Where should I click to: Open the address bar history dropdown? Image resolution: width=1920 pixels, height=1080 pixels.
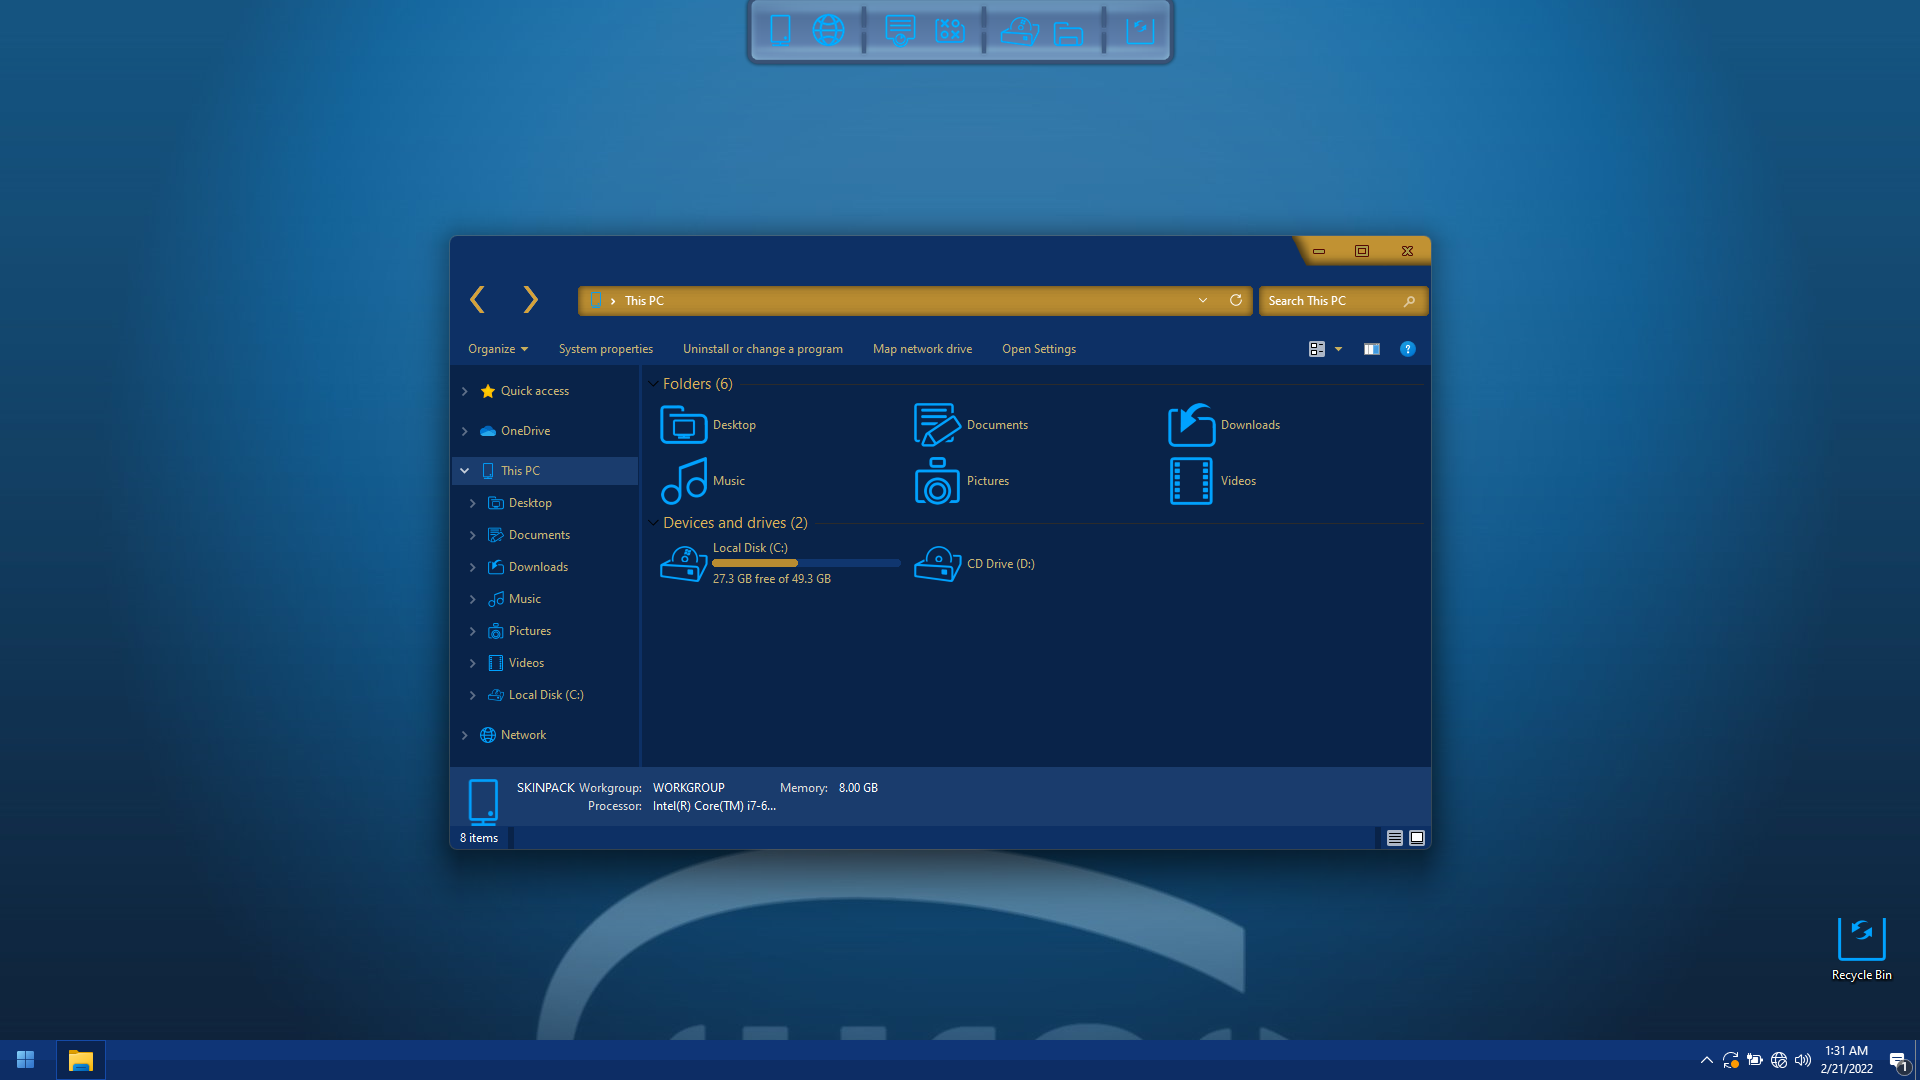pyautogui.click(x=1203, y=300)
